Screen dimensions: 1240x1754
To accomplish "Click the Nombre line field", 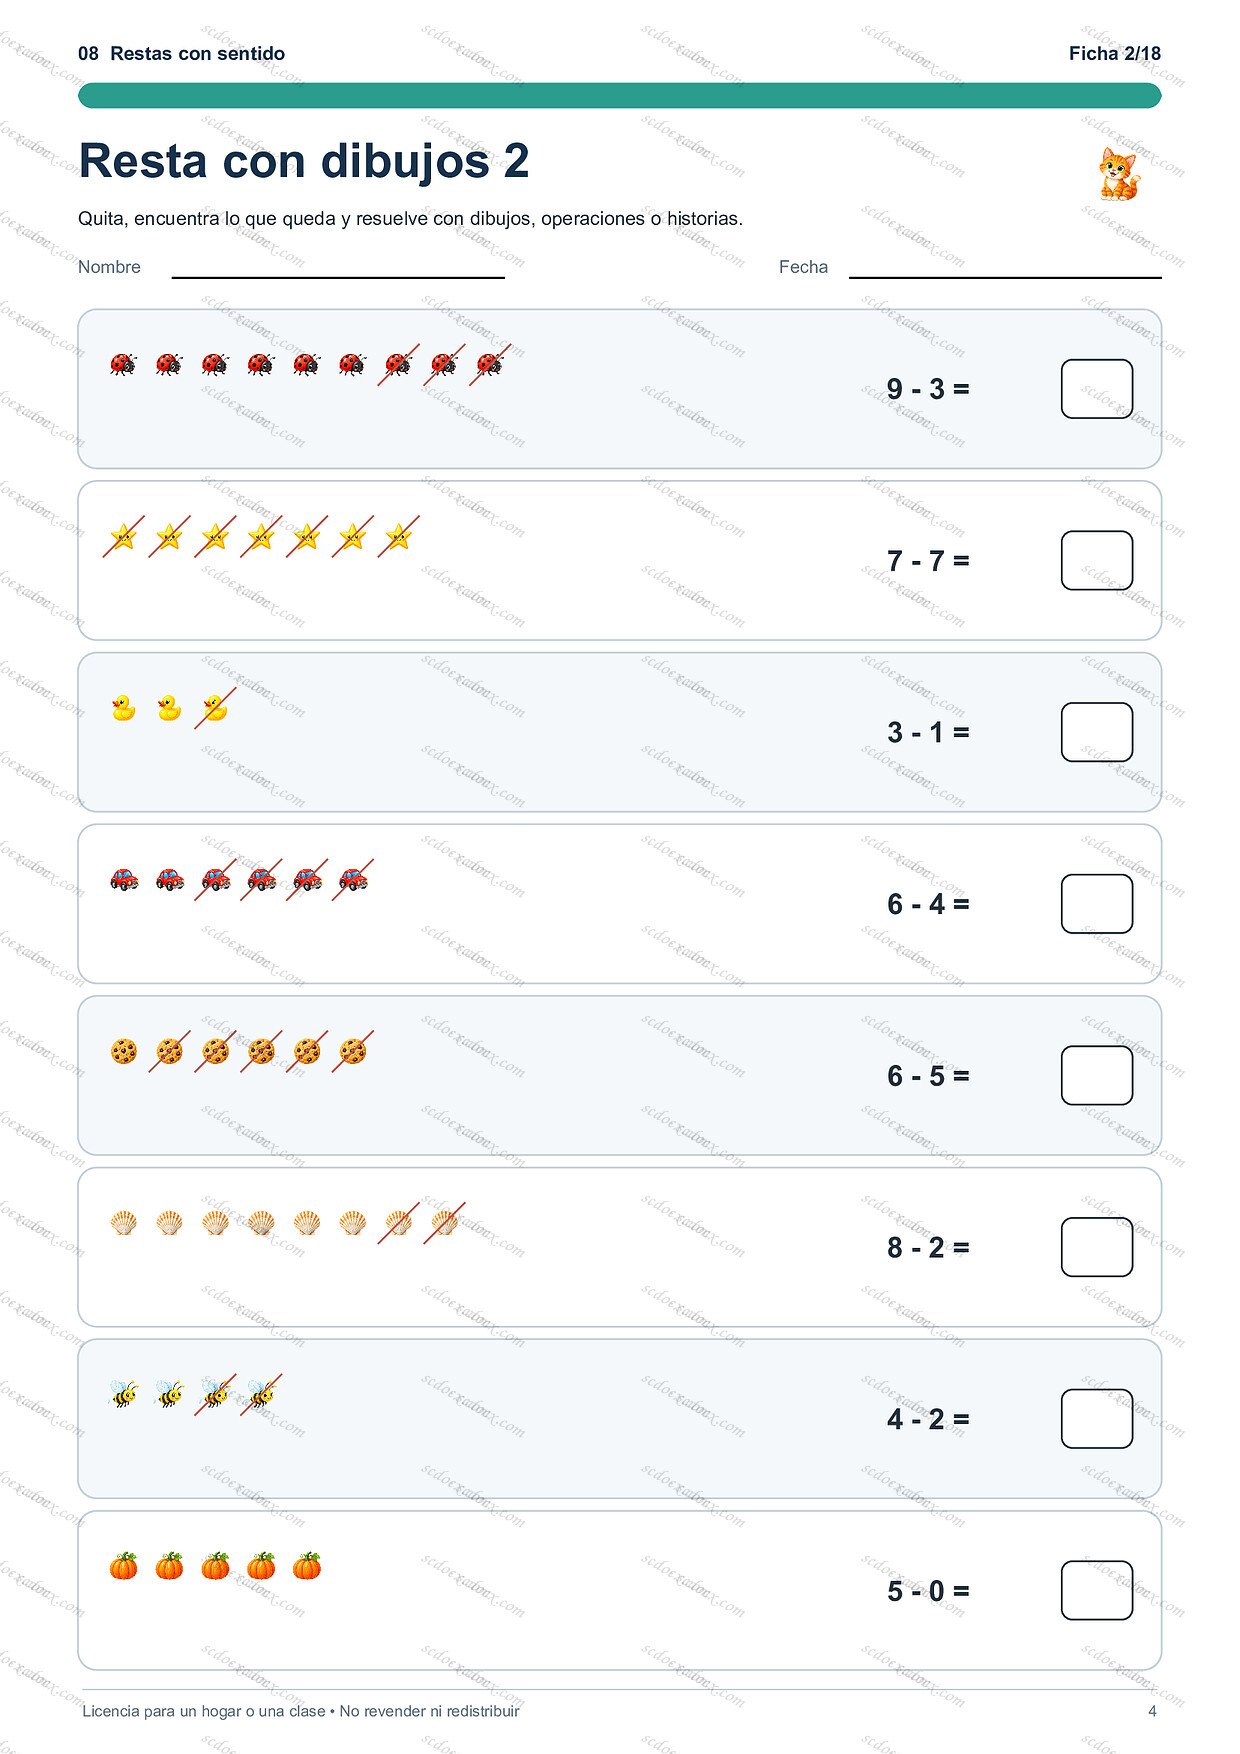I will 338,267.
